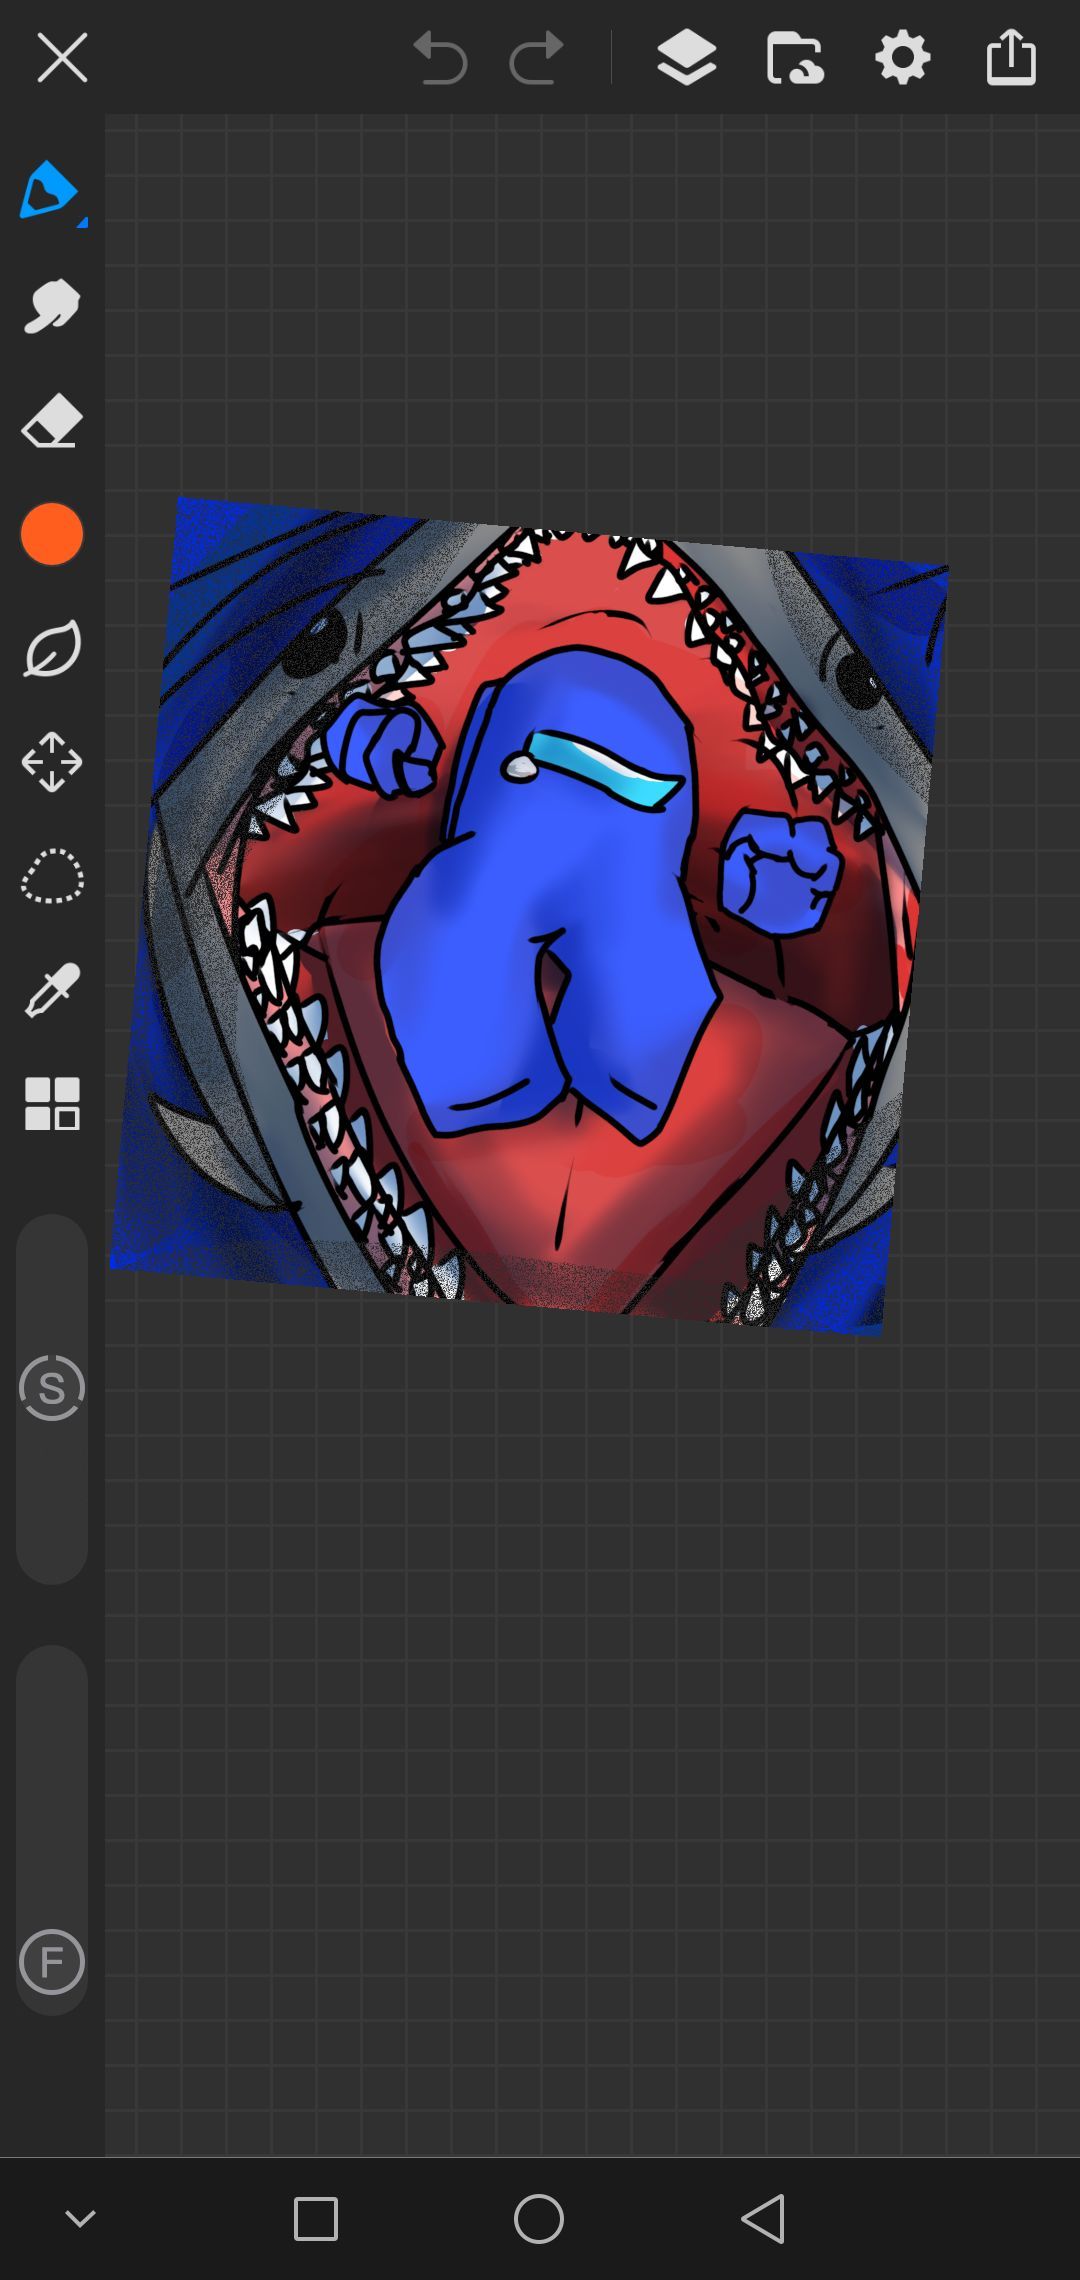Image resolution: width=1080 pixels, height=2280 pixels.
Task: Open the Layers panel
Action: (x=687, y=57)
